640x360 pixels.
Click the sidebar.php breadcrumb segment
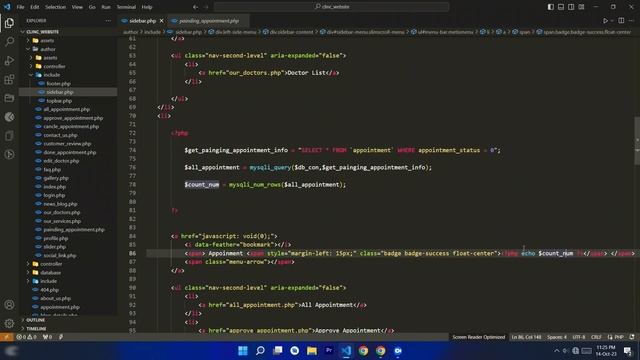(188, 32)
